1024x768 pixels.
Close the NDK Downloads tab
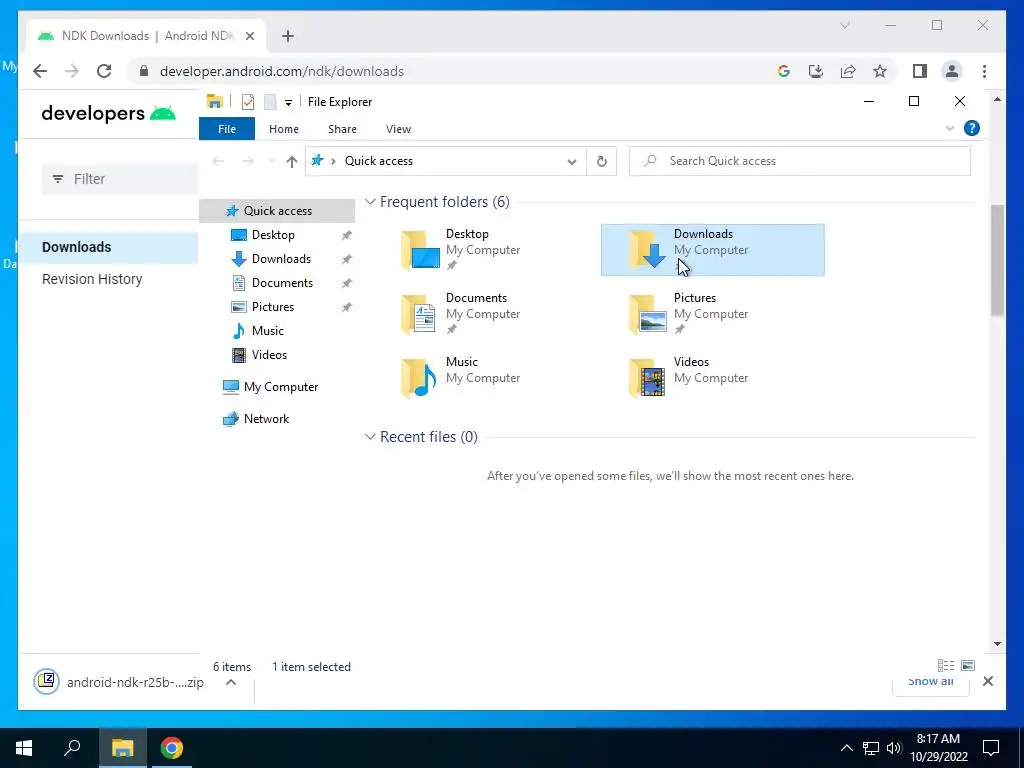point(249,36)
